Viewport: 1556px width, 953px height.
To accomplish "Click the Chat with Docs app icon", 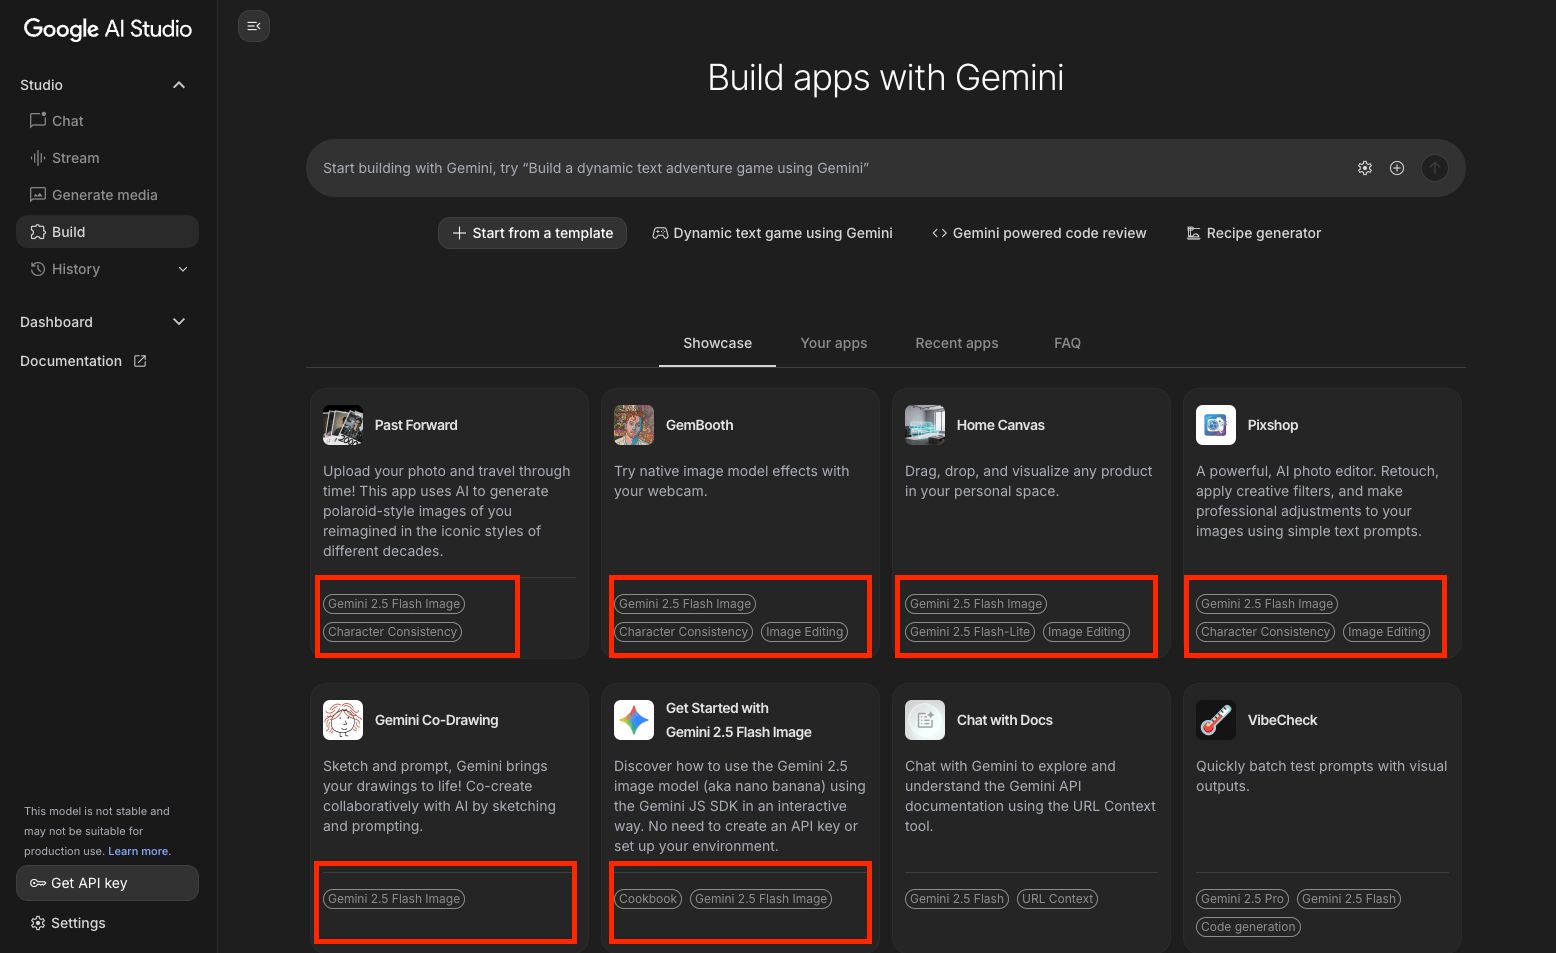I will click(925, 720).
